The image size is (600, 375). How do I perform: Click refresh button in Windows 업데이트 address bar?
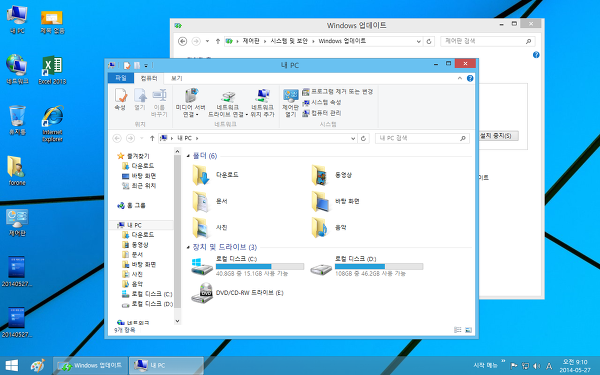[x=429, y=41]
